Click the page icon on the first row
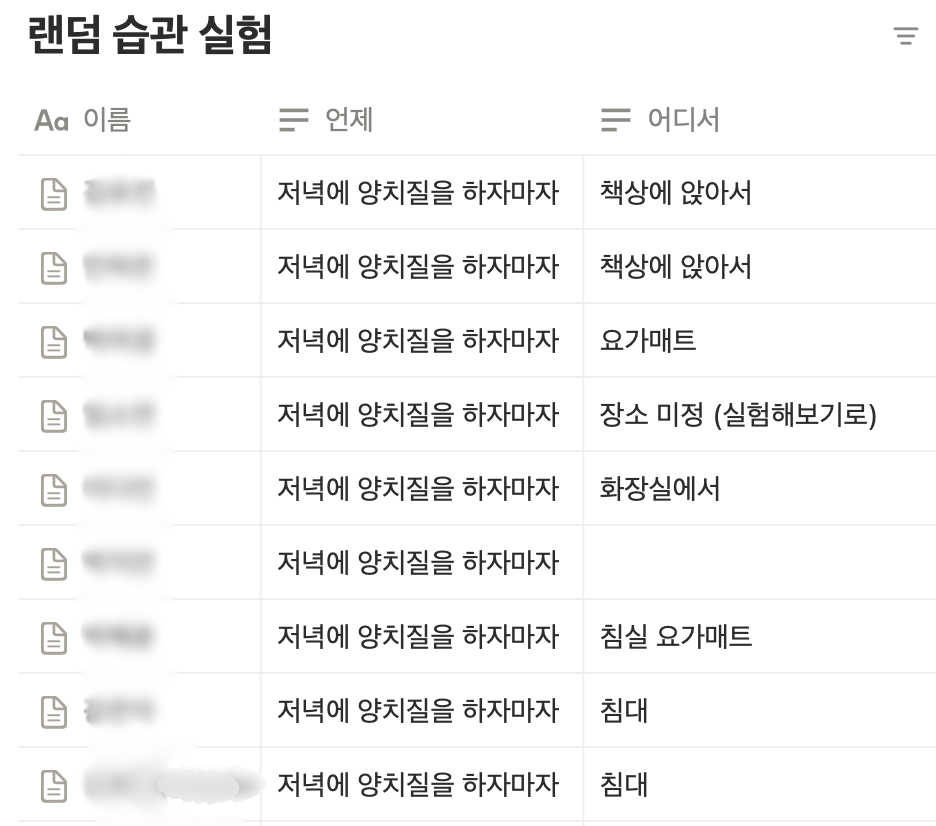 coord(53,193)
